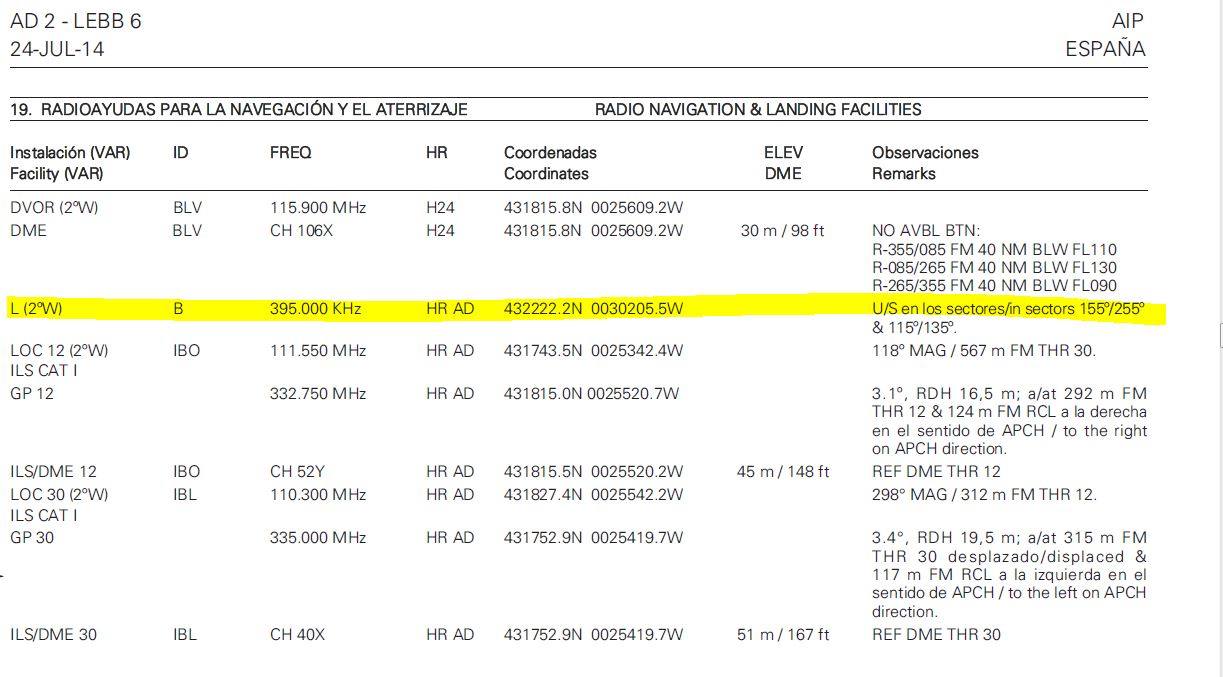Click the LOC 30 frequency 110.300 MHz
Image resolution: width=1223 pixels, height=677 pixels.
(x=318, y=494)
